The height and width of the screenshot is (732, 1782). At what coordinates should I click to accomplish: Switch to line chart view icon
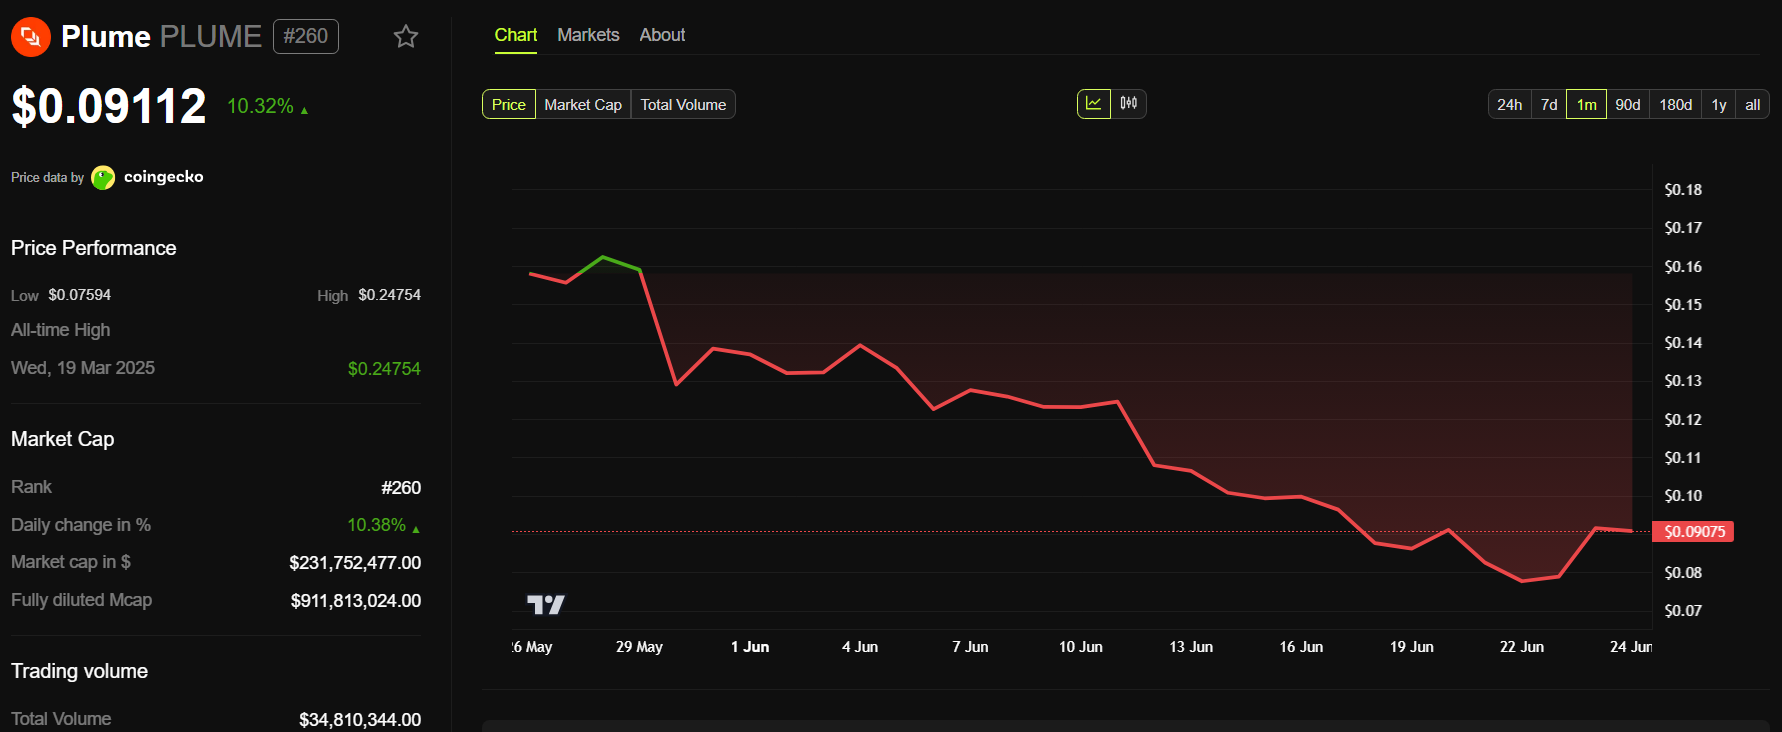pyautogui.click(x=1094, y=103)
